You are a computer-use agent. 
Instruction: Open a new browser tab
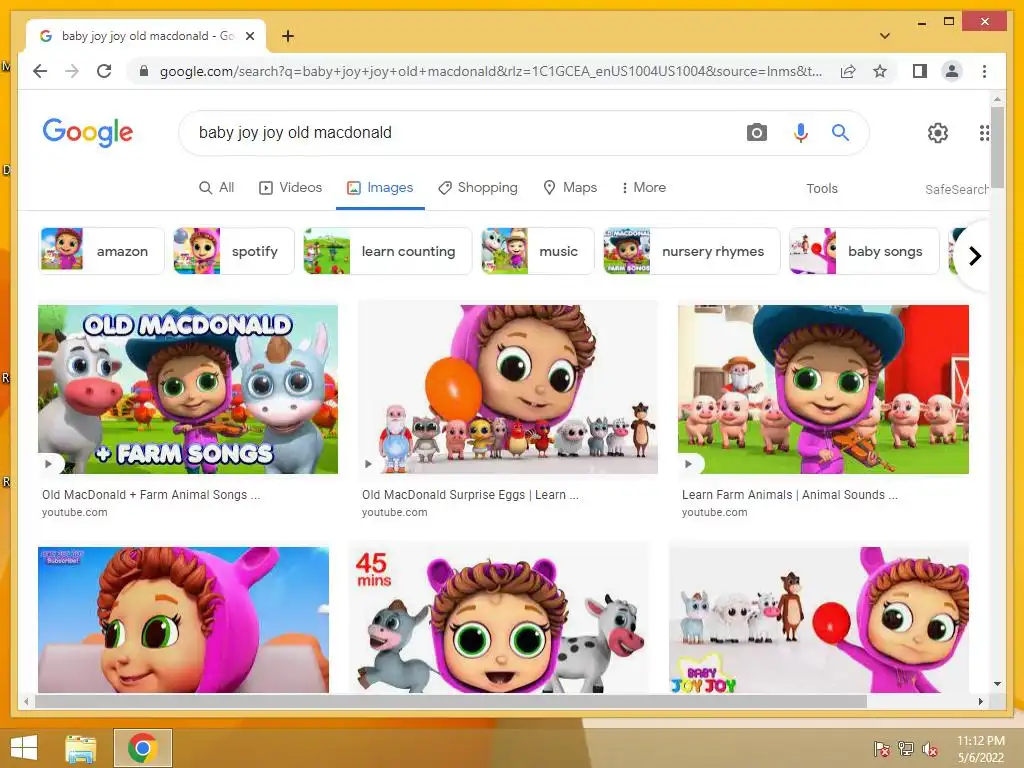pyautogui.click(x=287, y=36)
